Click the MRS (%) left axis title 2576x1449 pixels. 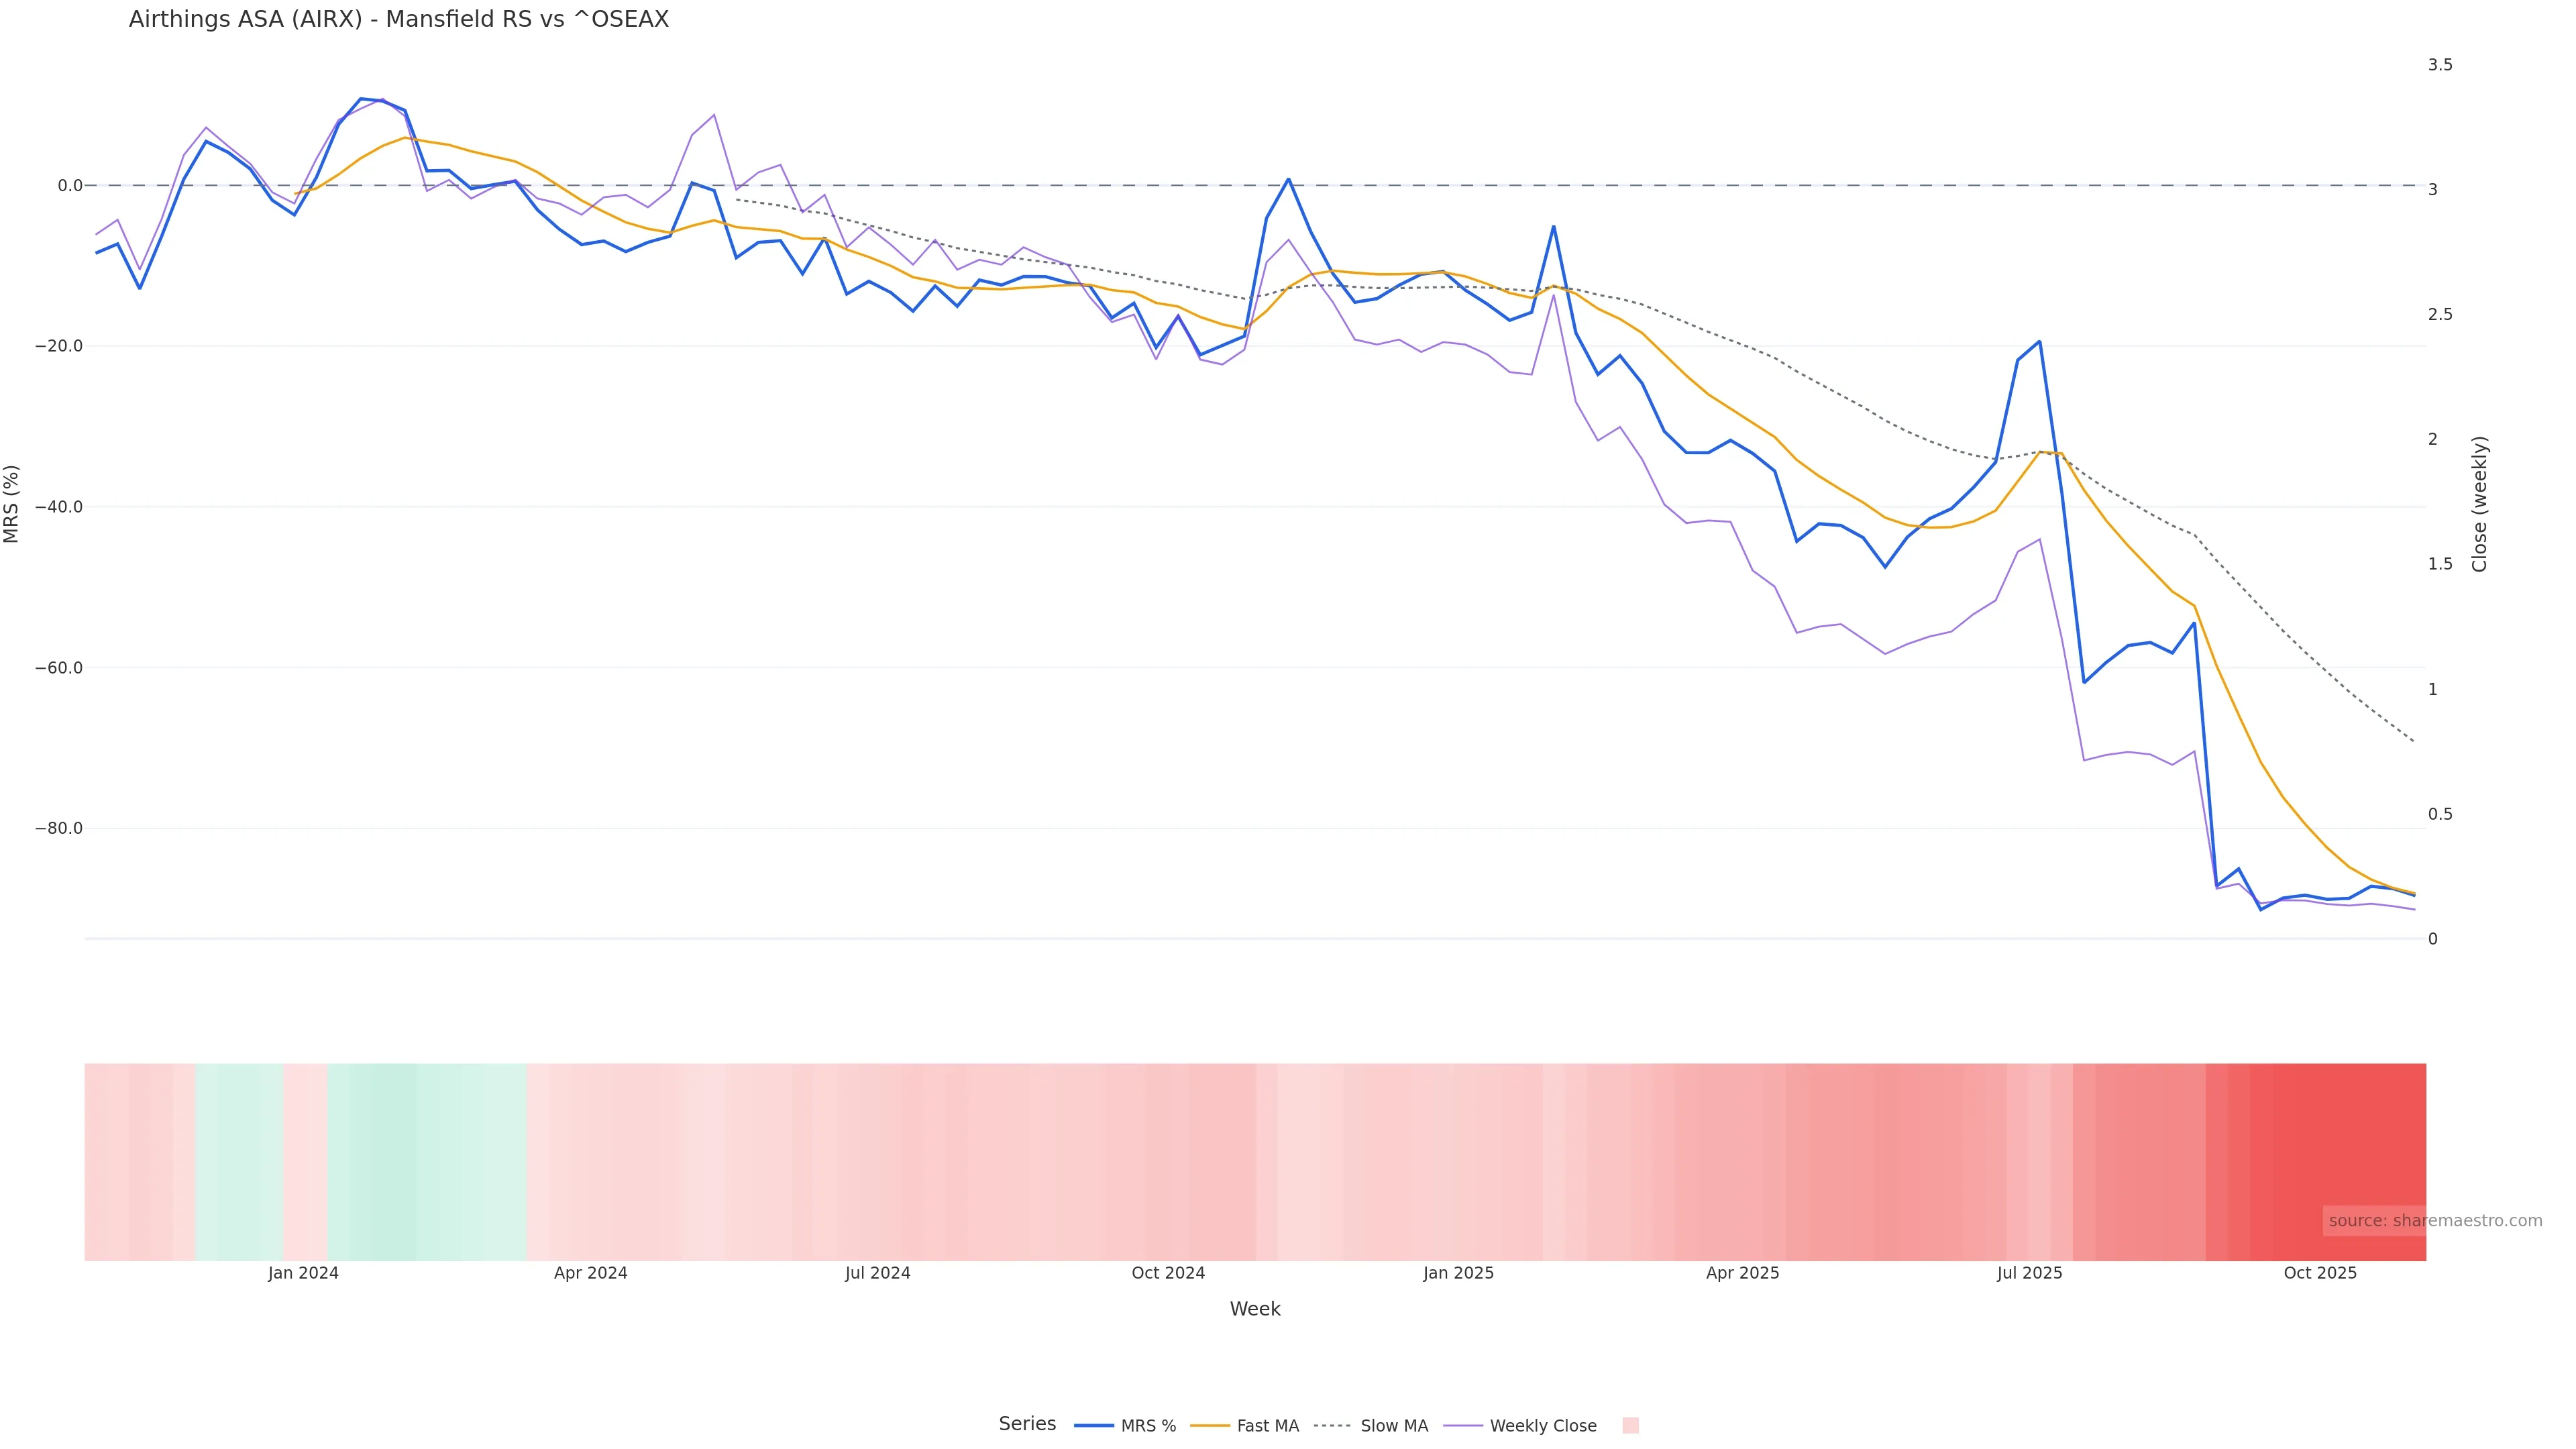[x=12, y=504]
